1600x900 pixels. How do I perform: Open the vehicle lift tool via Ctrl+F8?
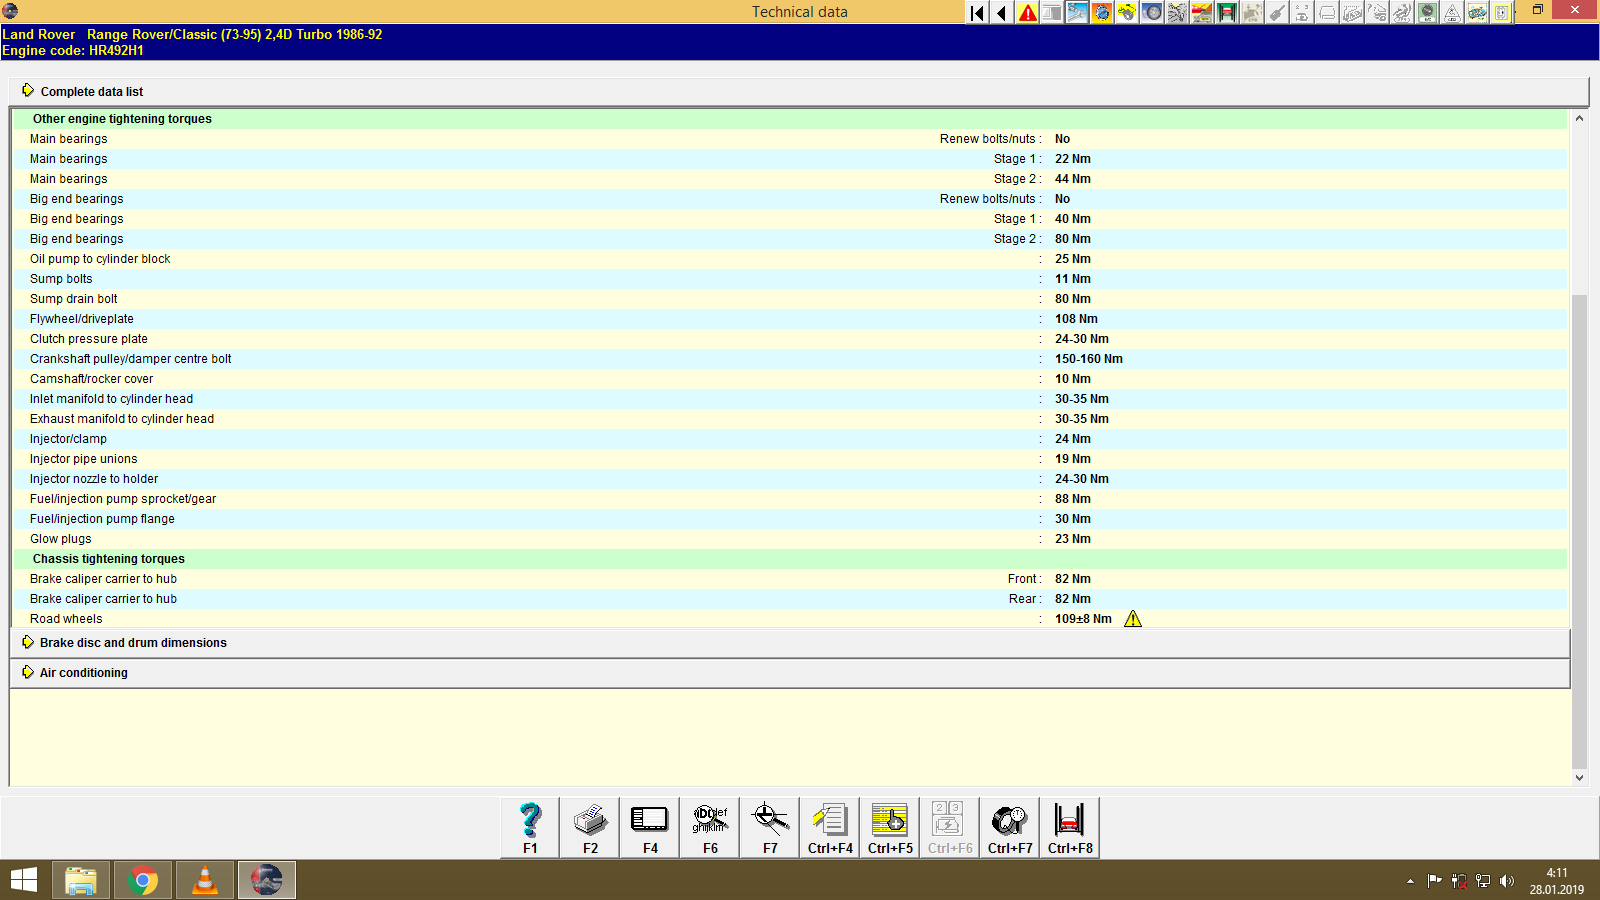pyautogui.click(x=1069, y=820)
